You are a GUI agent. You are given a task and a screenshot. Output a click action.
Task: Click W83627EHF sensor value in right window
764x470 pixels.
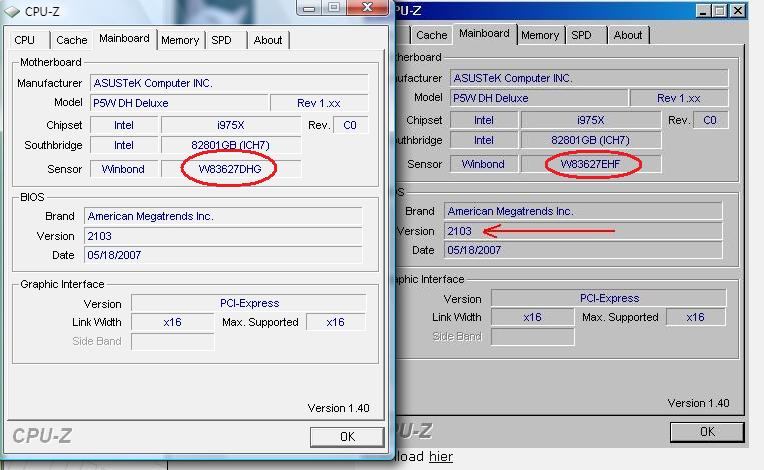(x=591, y=164)
